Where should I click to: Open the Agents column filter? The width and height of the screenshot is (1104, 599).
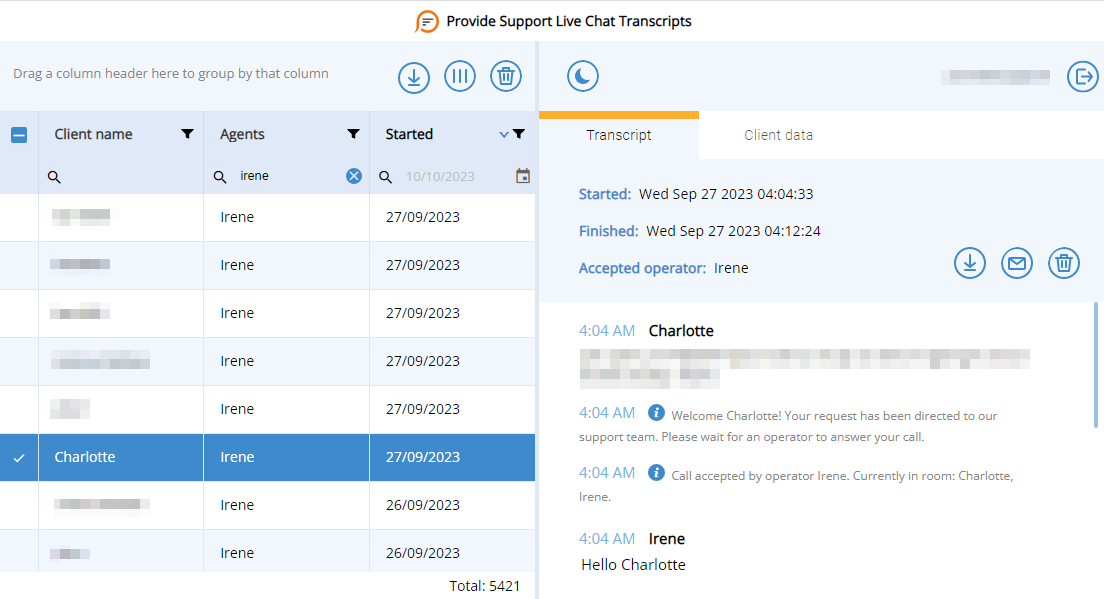coord(352,133)
